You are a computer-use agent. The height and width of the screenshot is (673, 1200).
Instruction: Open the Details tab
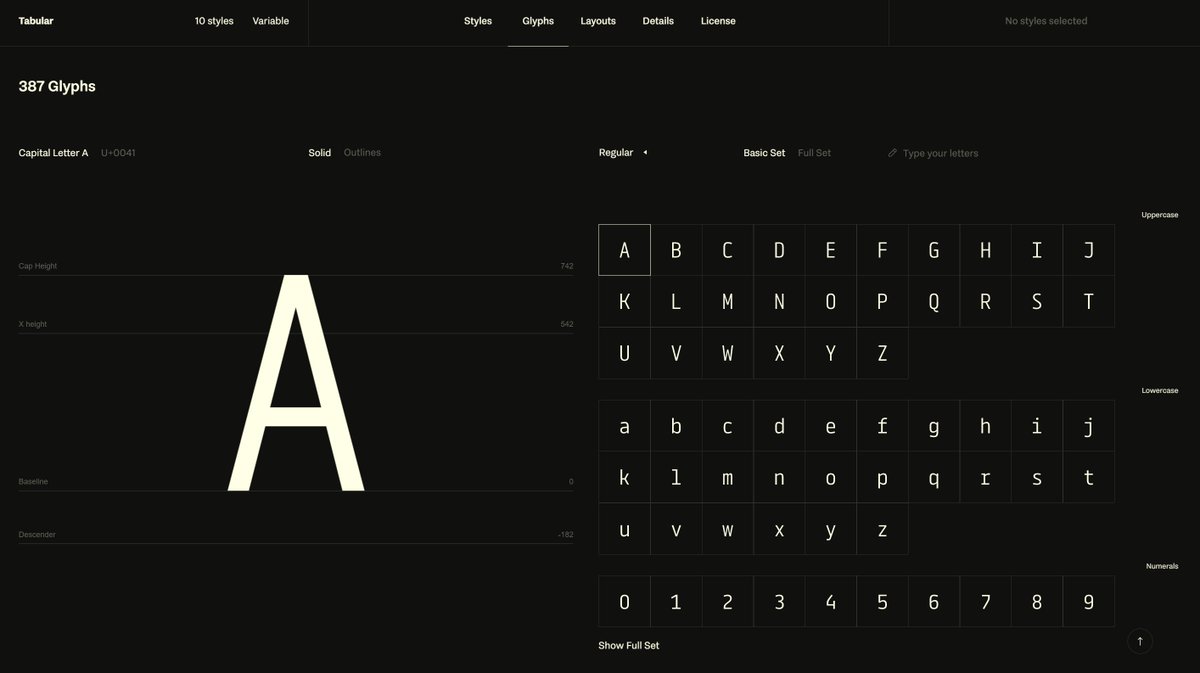tap(658, 21)
